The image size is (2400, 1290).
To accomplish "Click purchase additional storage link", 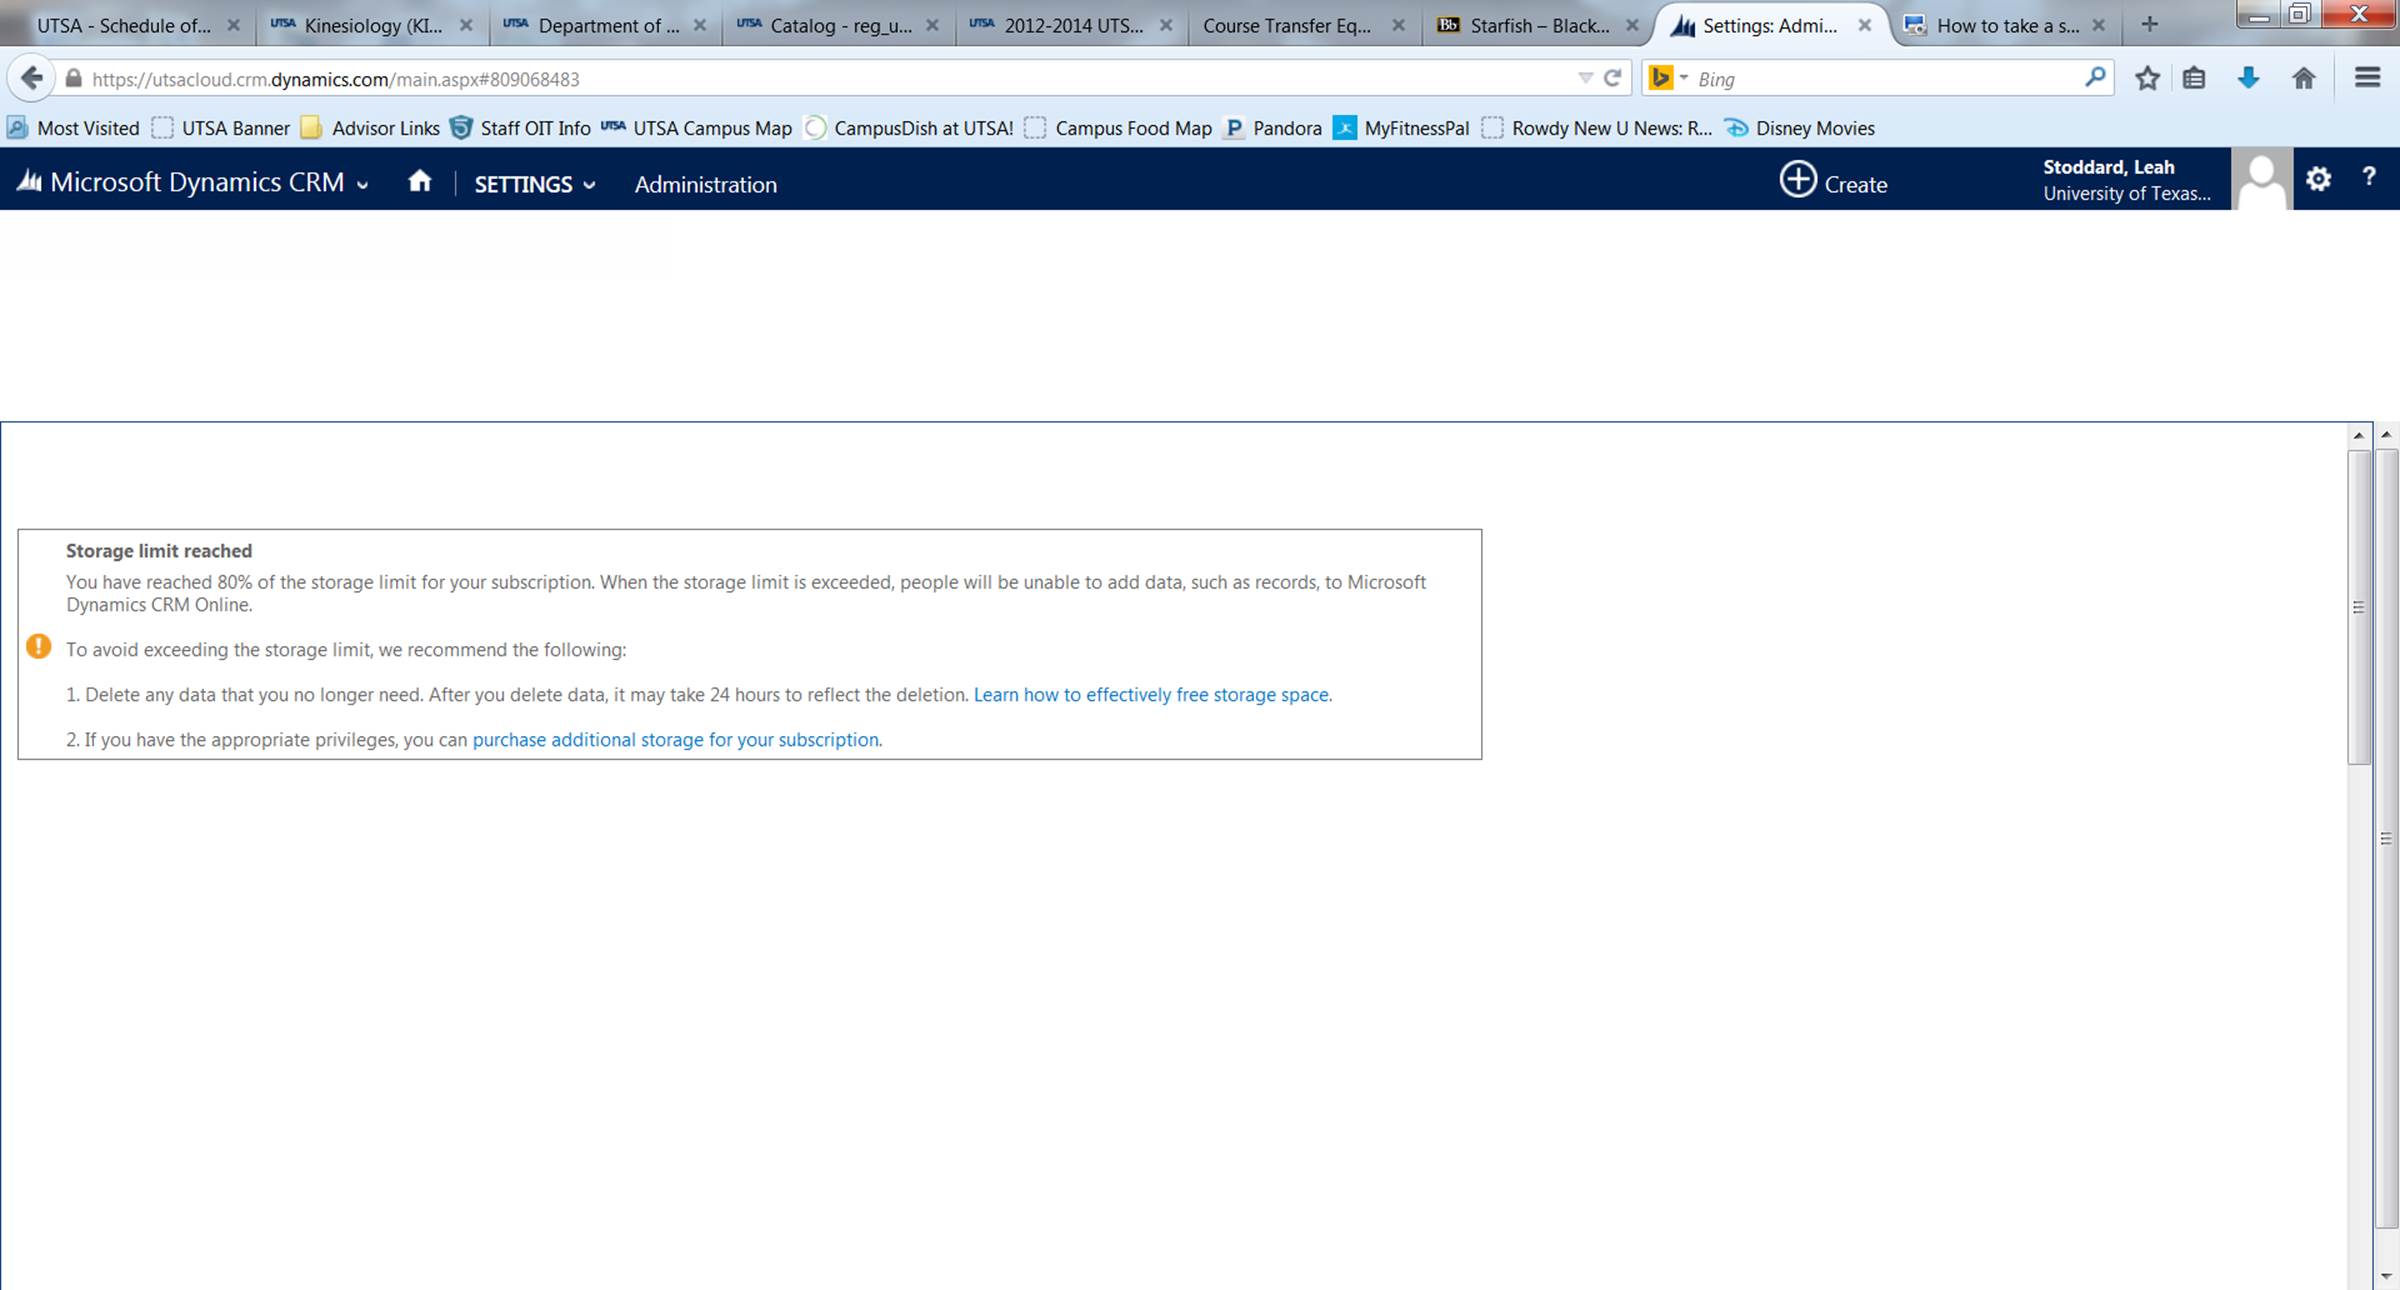I will (675, 740).
